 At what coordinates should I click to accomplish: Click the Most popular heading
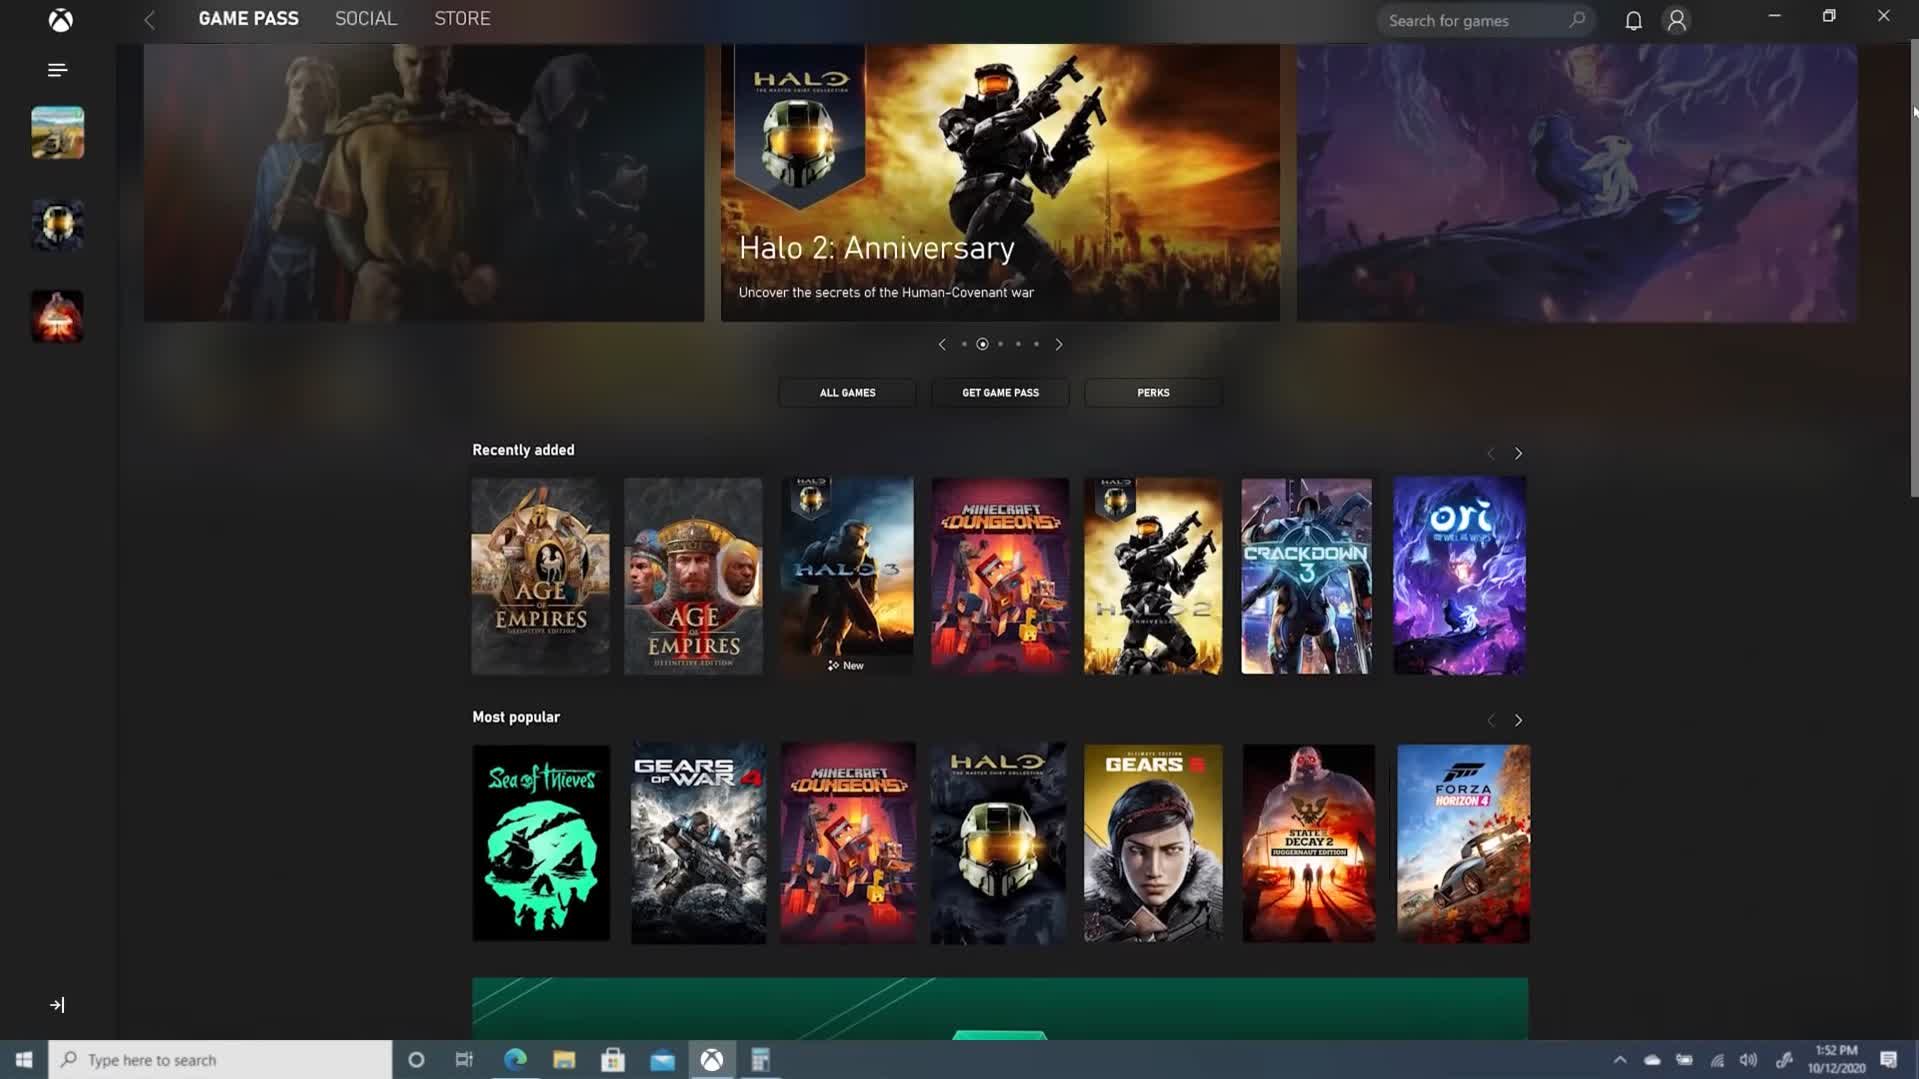click(516, 717)
